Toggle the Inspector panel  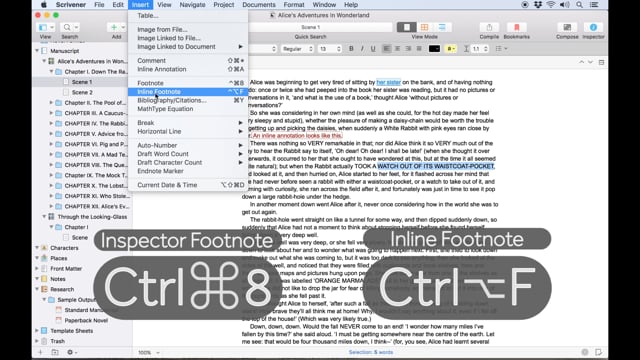pyautogui.click(x=593, y=27)
